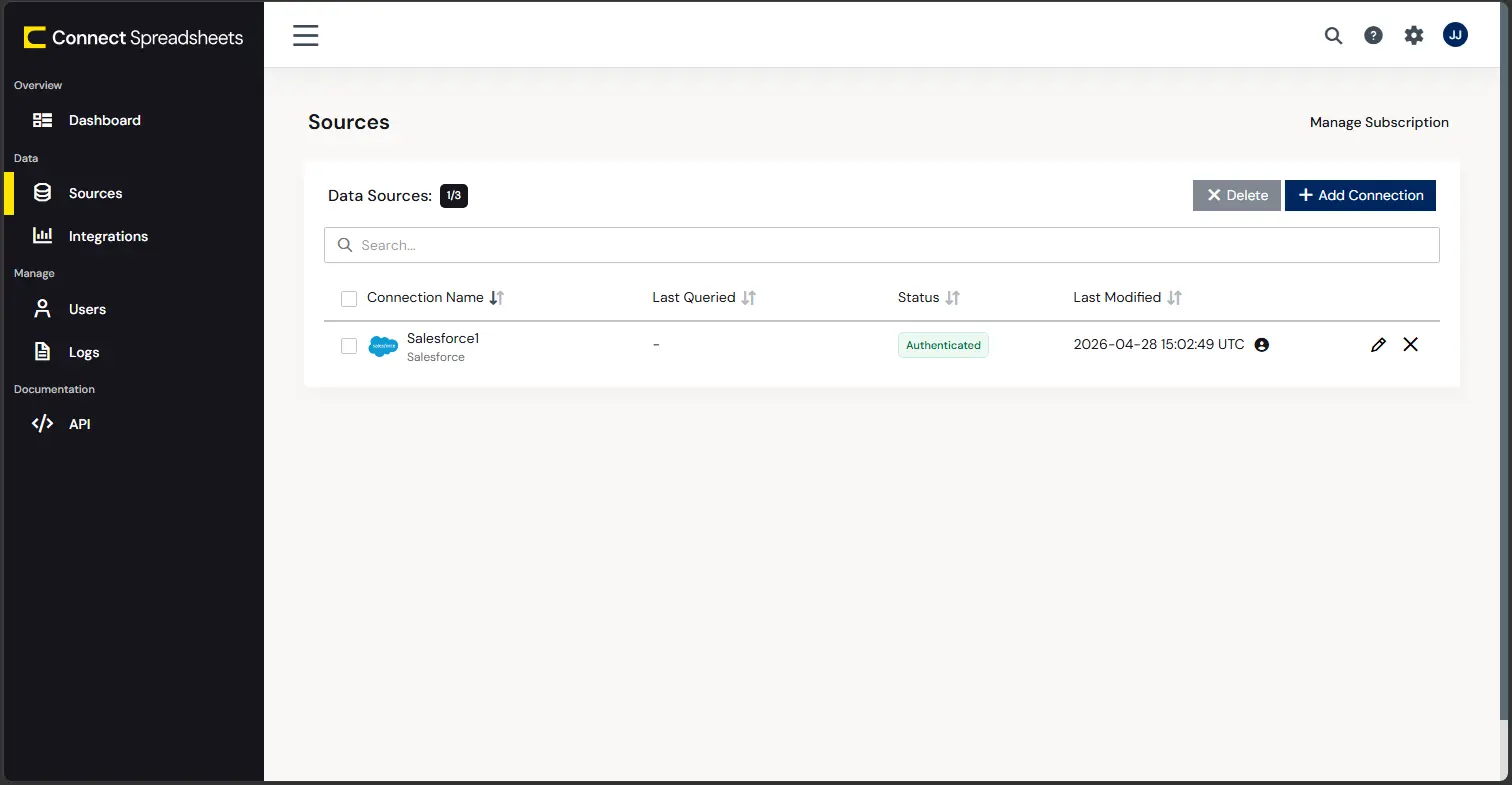Remove Salesforce1 connection with X icon
This screenshot has width=1512, height=785.
(1410, 345)
